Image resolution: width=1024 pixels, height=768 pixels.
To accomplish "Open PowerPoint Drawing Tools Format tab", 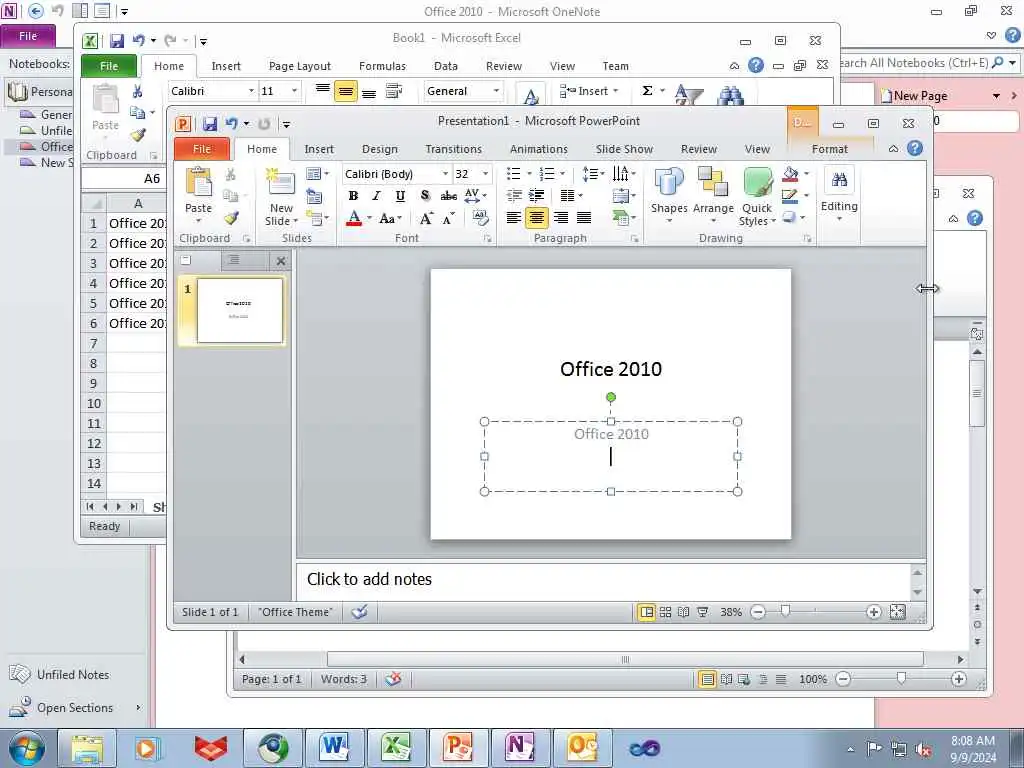I will pos(830,149).
